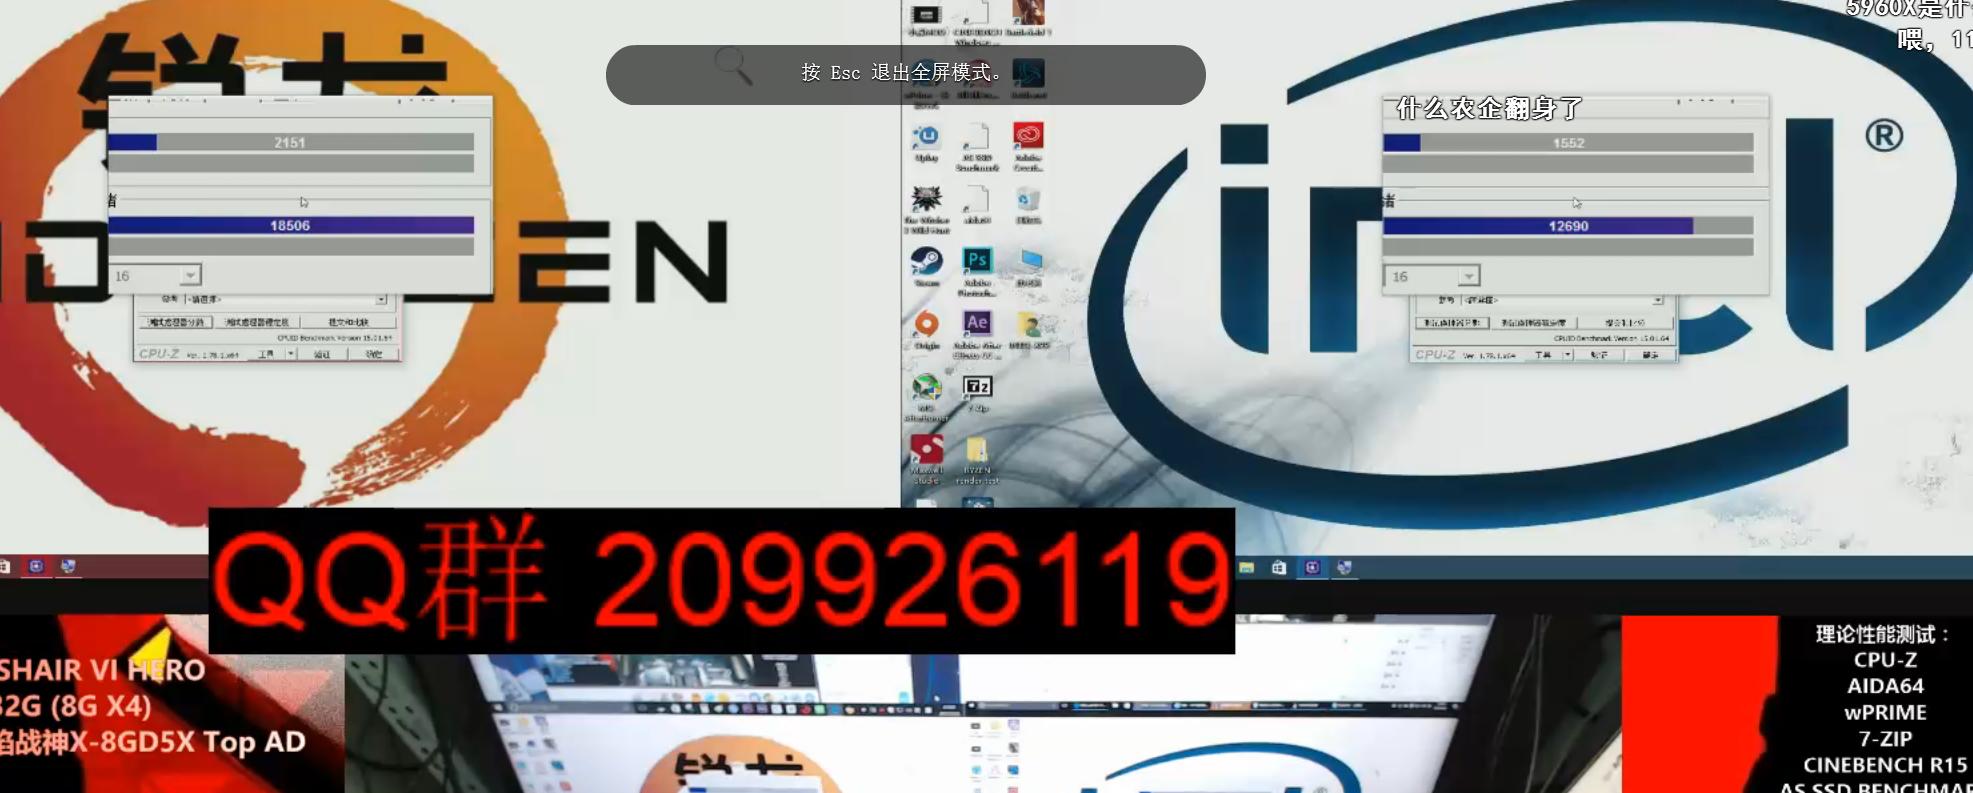
Task: Click the Tools button in AMD CPU-Z
Action: 267,354
